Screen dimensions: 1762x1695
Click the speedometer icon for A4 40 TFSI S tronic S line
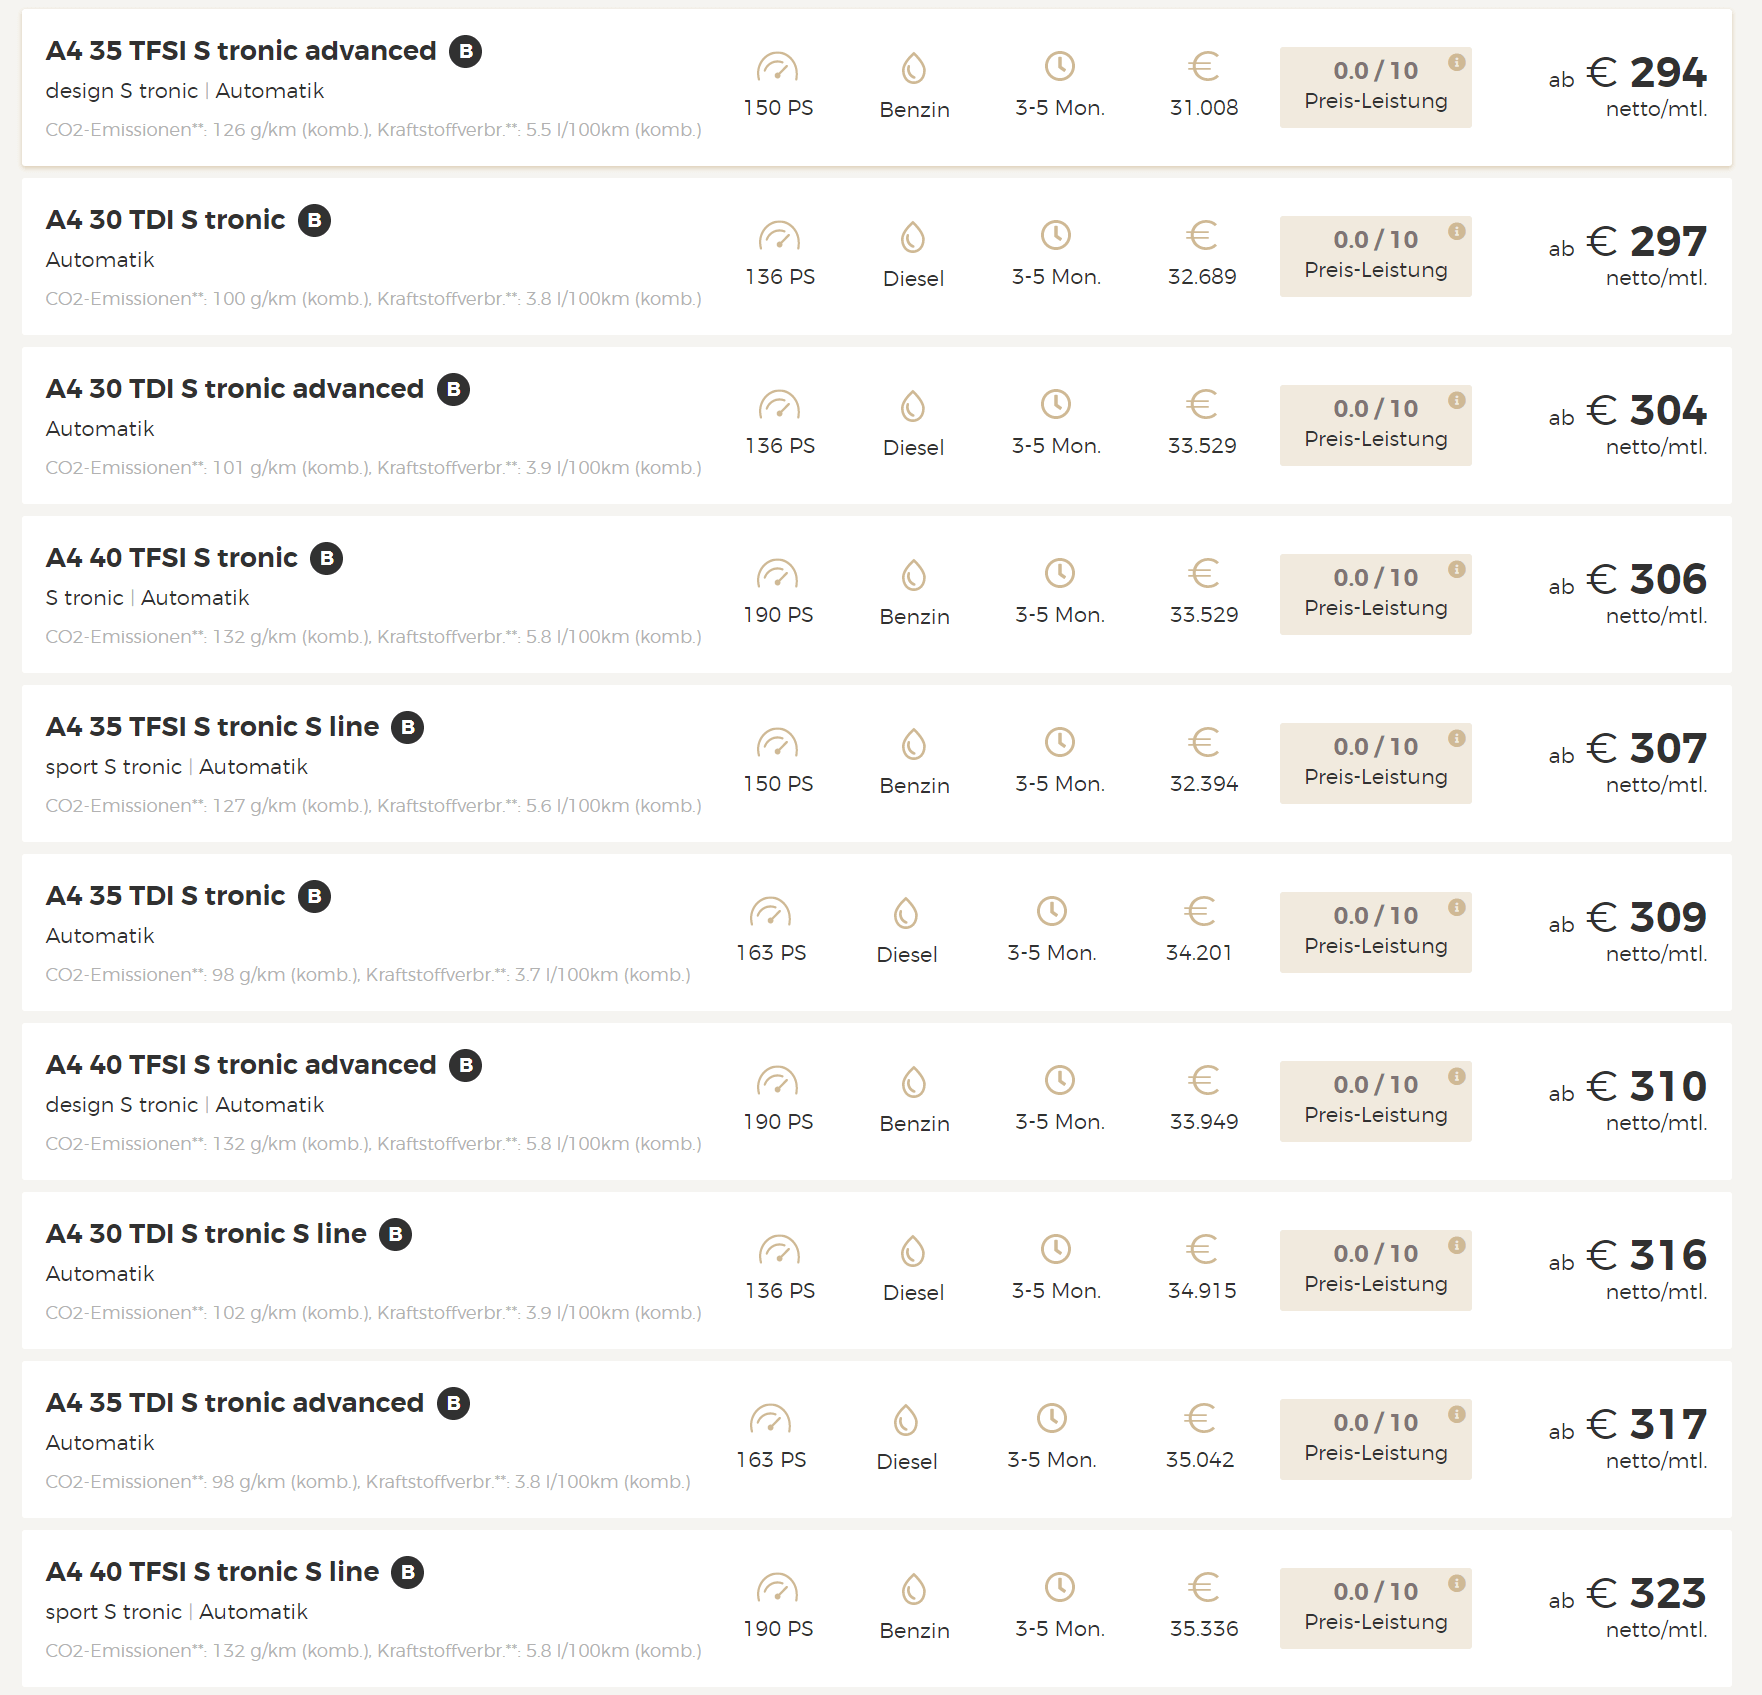(777, 1588)
